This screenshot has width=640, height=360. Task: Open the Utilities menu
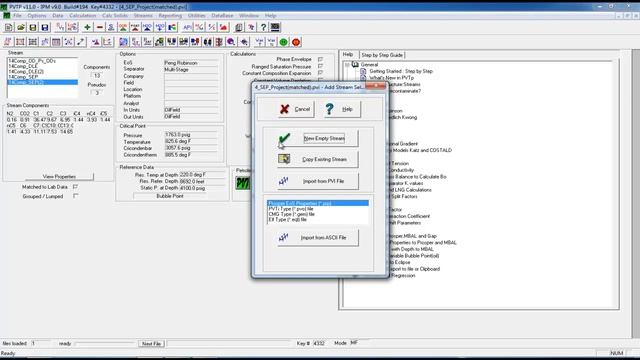tap(196, 16)
